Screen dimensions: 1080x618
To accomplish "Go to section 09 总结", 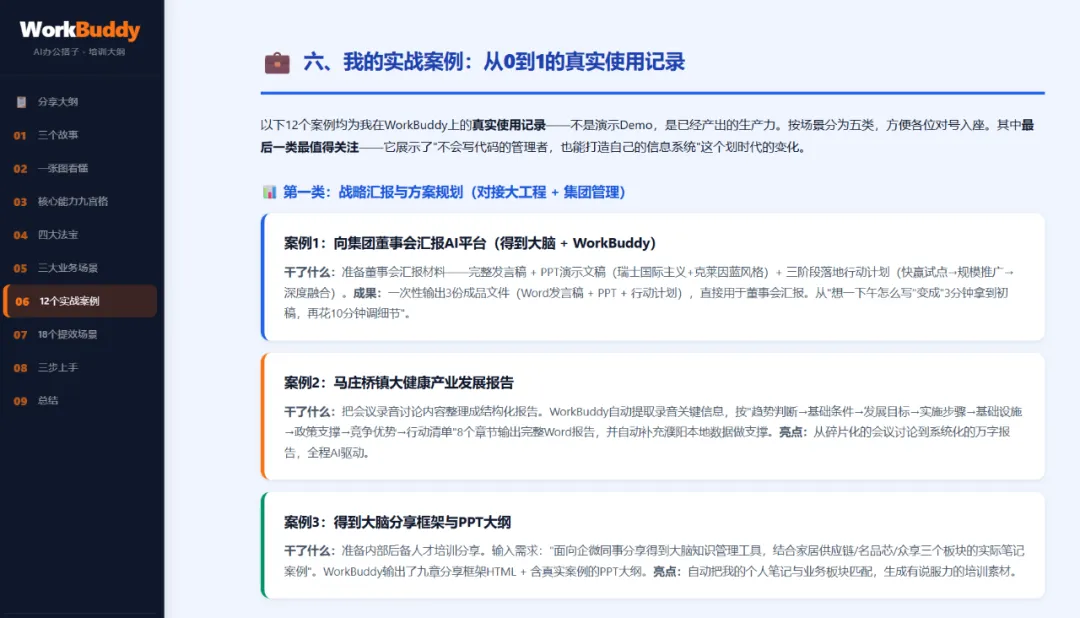I will 81,400.
